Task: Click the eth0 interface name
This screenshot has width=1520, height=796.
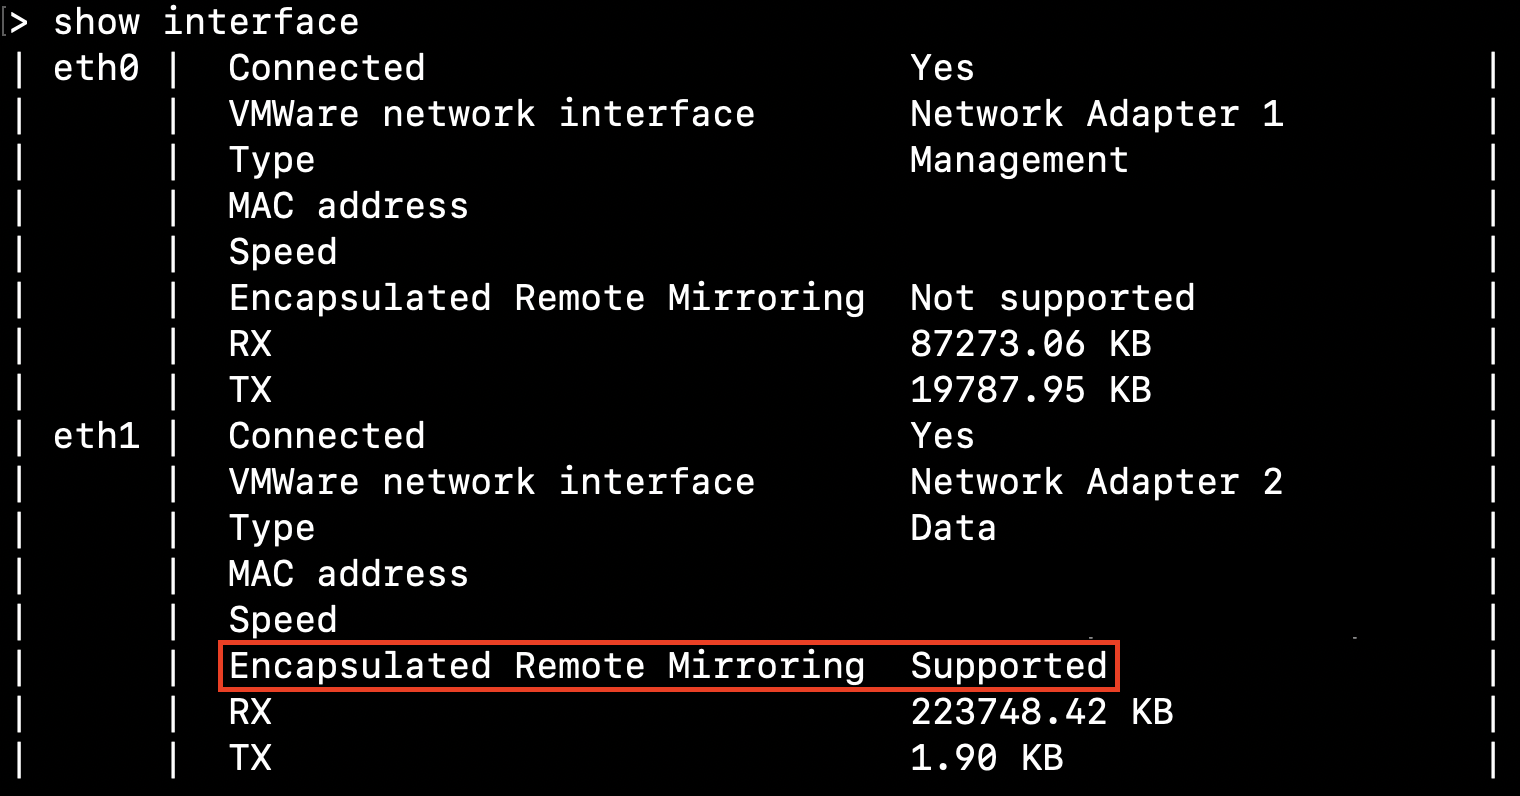Action: [x=96, y=68]
